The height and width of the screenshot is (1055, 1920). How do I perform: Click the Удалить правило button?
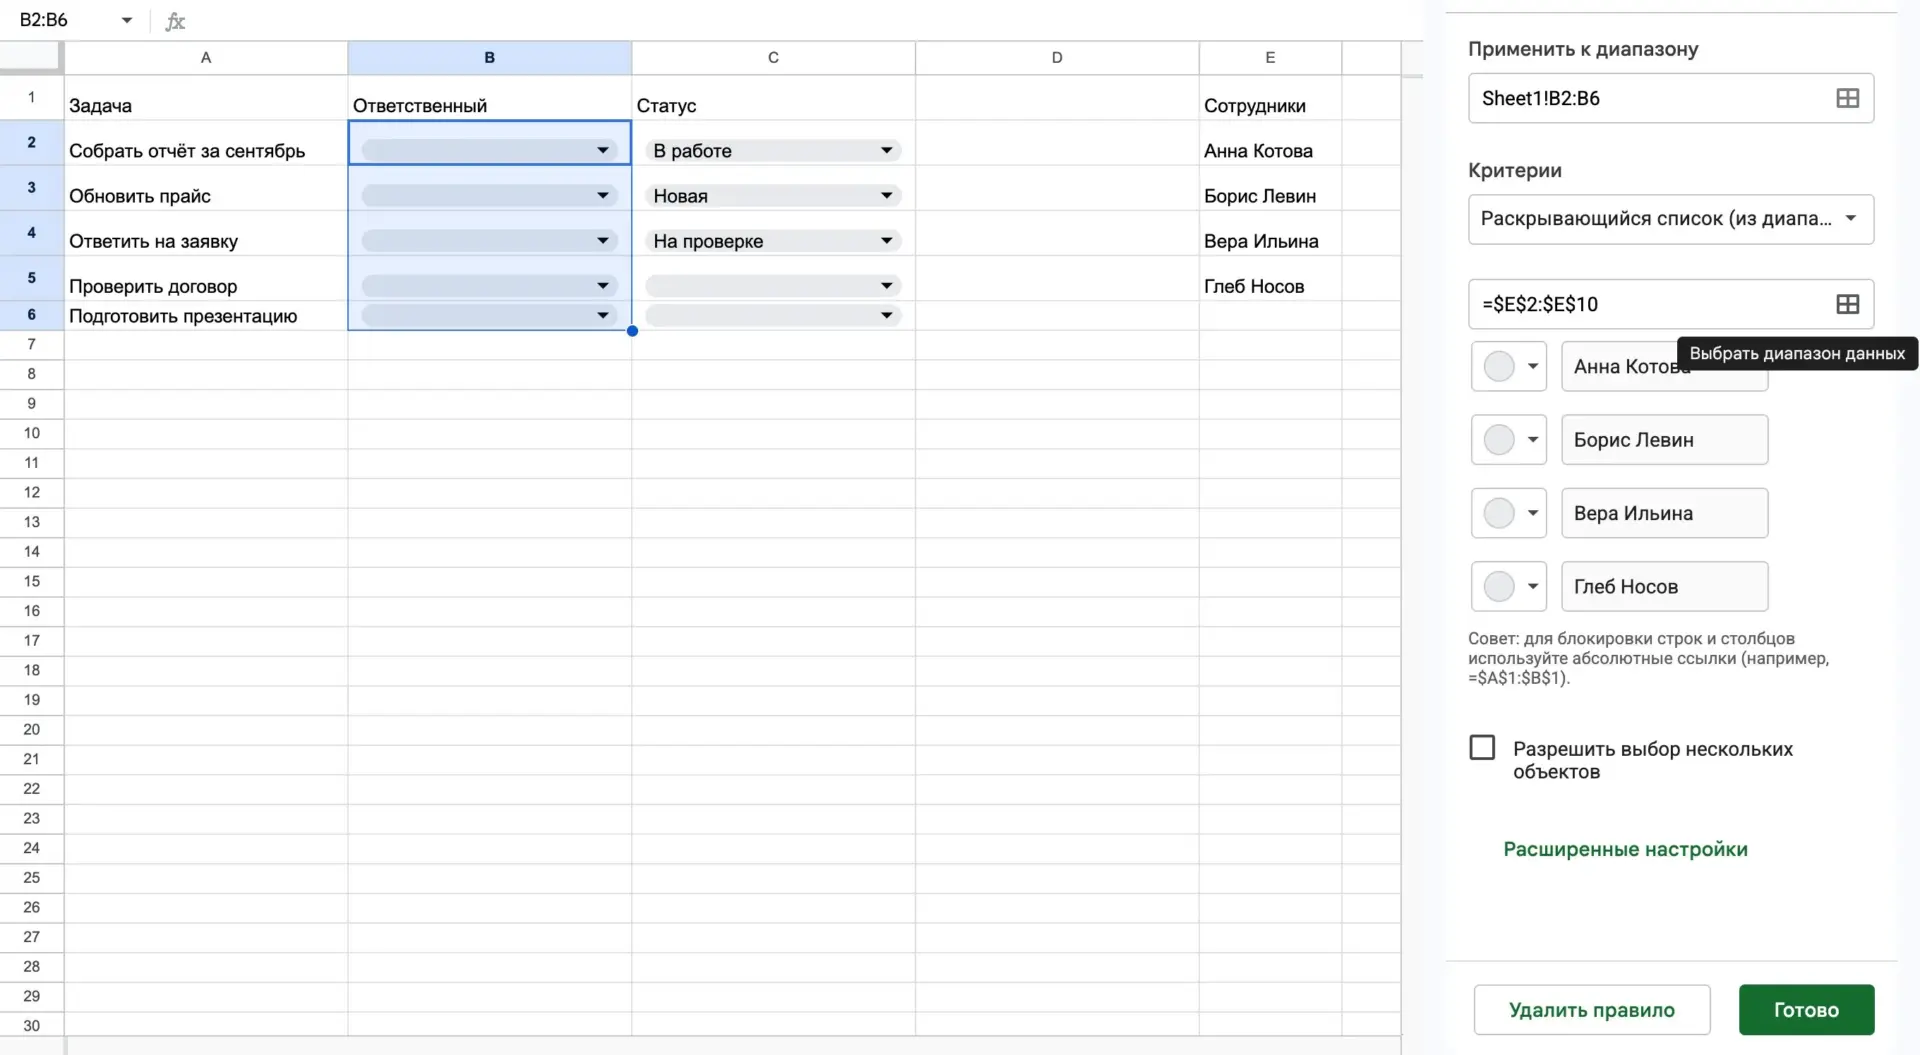(1591, 1010)
